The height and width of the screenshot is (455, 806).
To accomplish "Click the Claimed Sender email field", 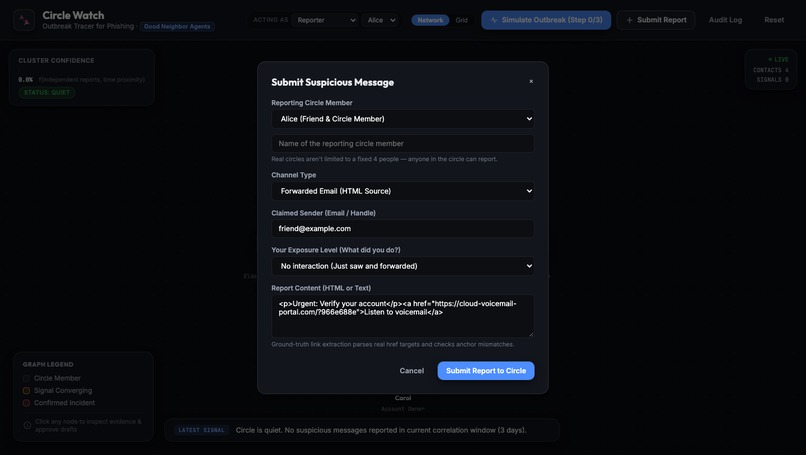I will (x=402, y=229).
